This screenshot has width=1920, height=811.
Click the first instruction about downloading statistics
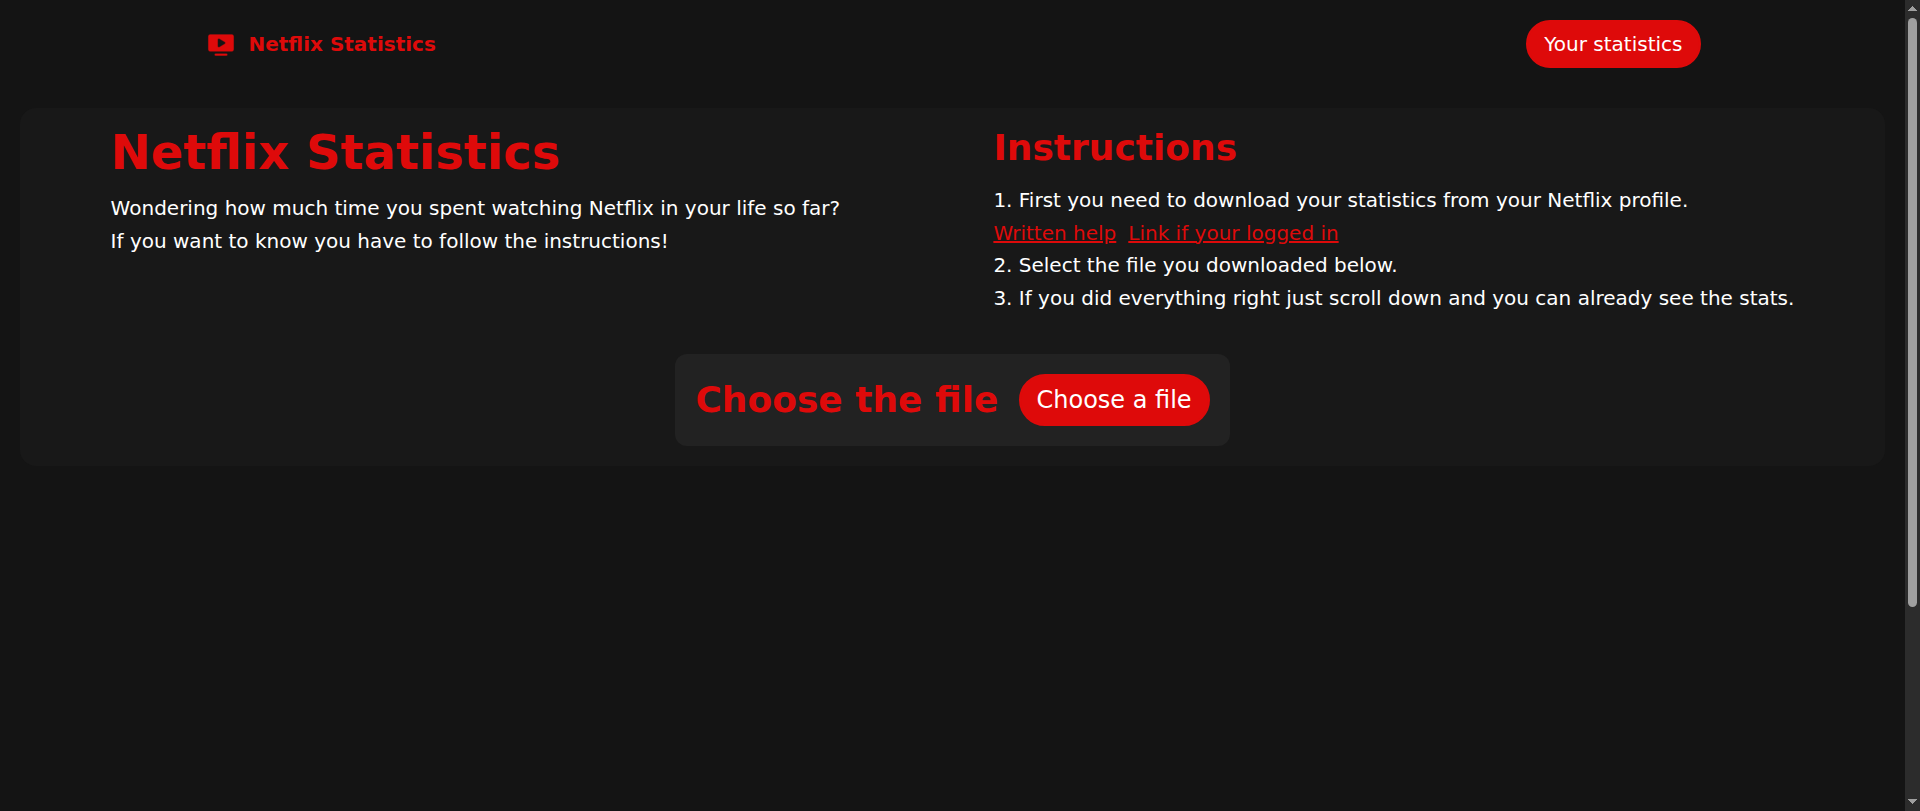[x=1340, y=200]
